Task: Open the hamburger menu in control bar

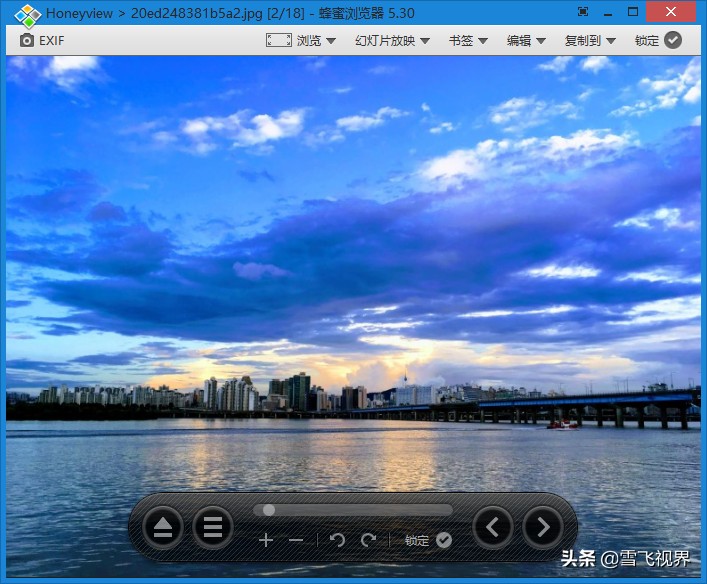Action: [x=212, y=527]
